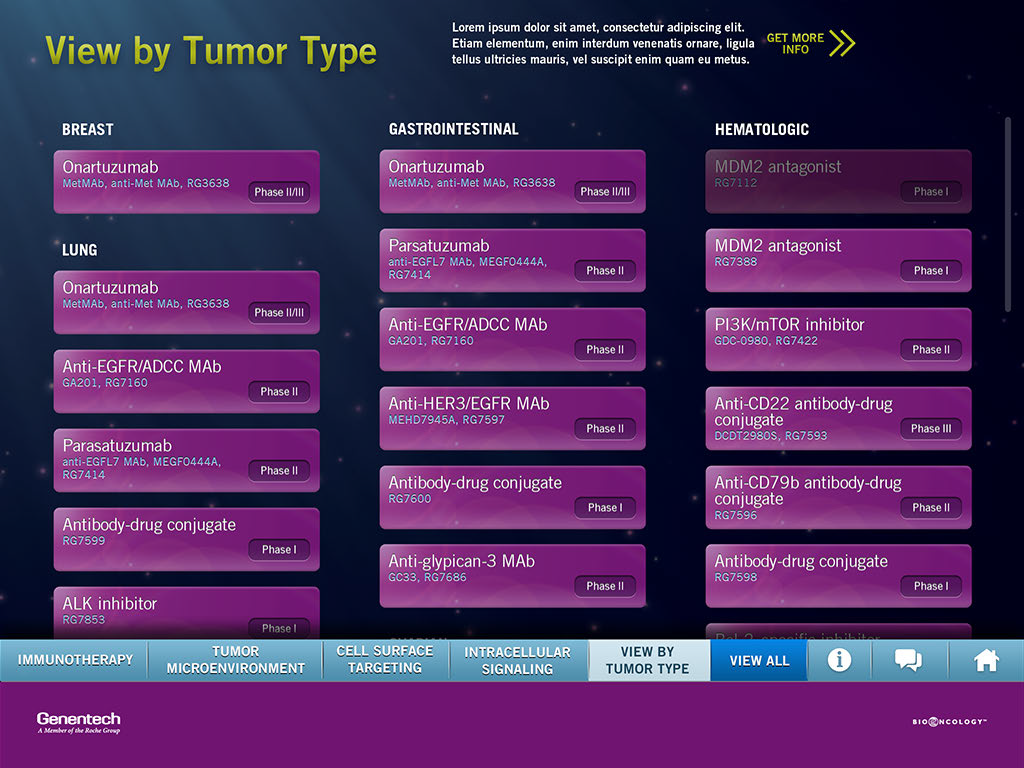This screenshot has width=1024, height=768.
Task: Go to the home icon
Action: coord(986,660)
